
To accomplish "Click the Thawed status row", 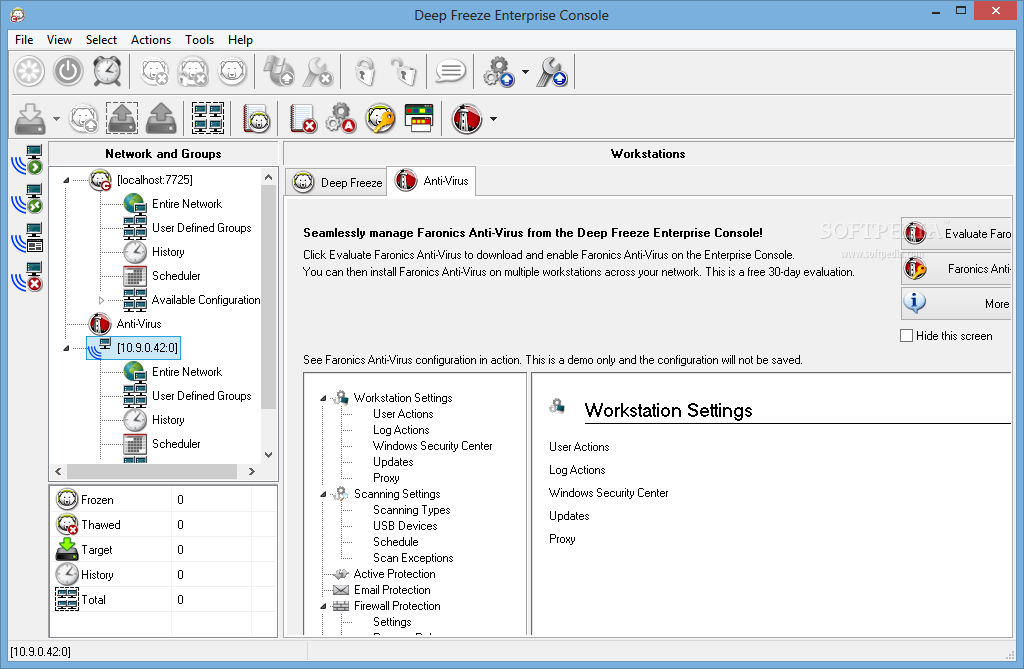I will click(x=163, y=525).
